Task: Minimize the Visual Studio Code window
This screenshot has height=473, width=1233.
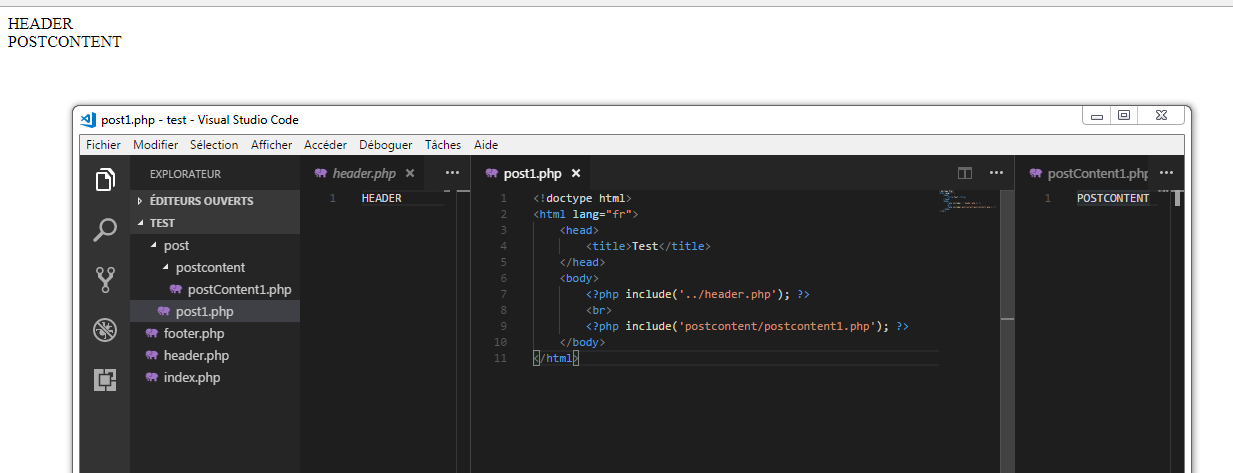Action: (1097, 116)
